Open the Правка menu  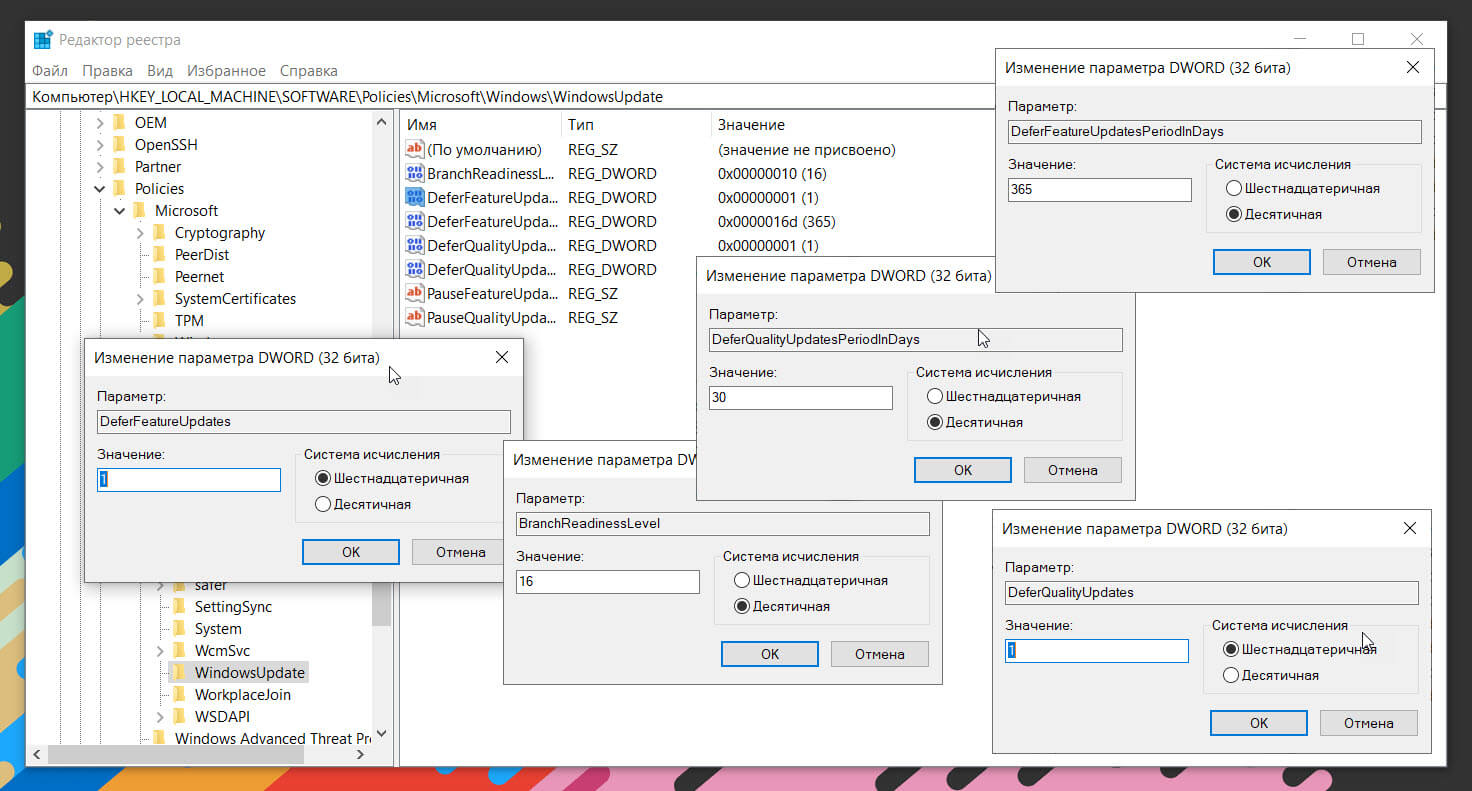point(108,71)
